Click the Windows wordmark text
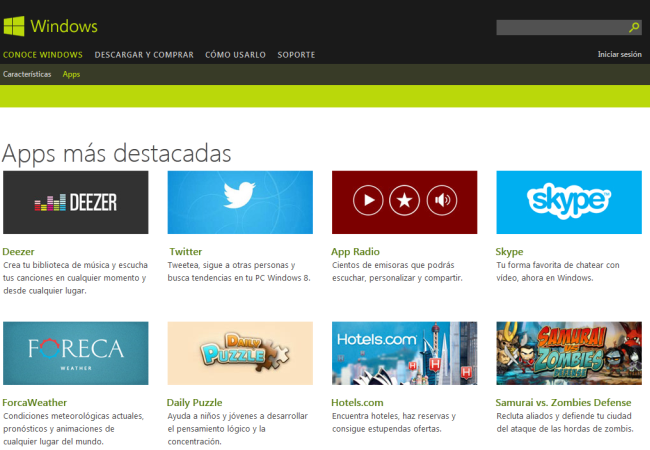 point(64,26)
